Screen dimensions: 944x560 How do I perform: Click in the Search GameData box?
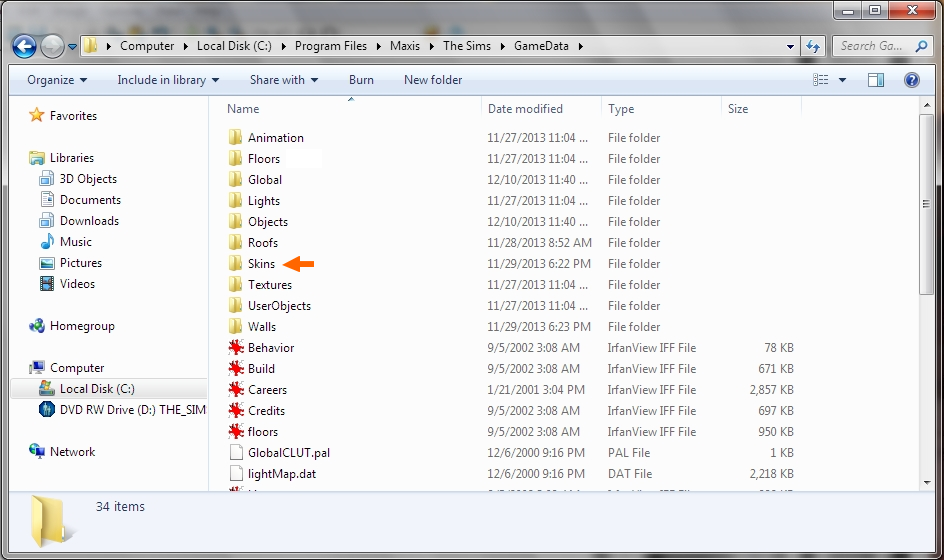tap(870, 46)
